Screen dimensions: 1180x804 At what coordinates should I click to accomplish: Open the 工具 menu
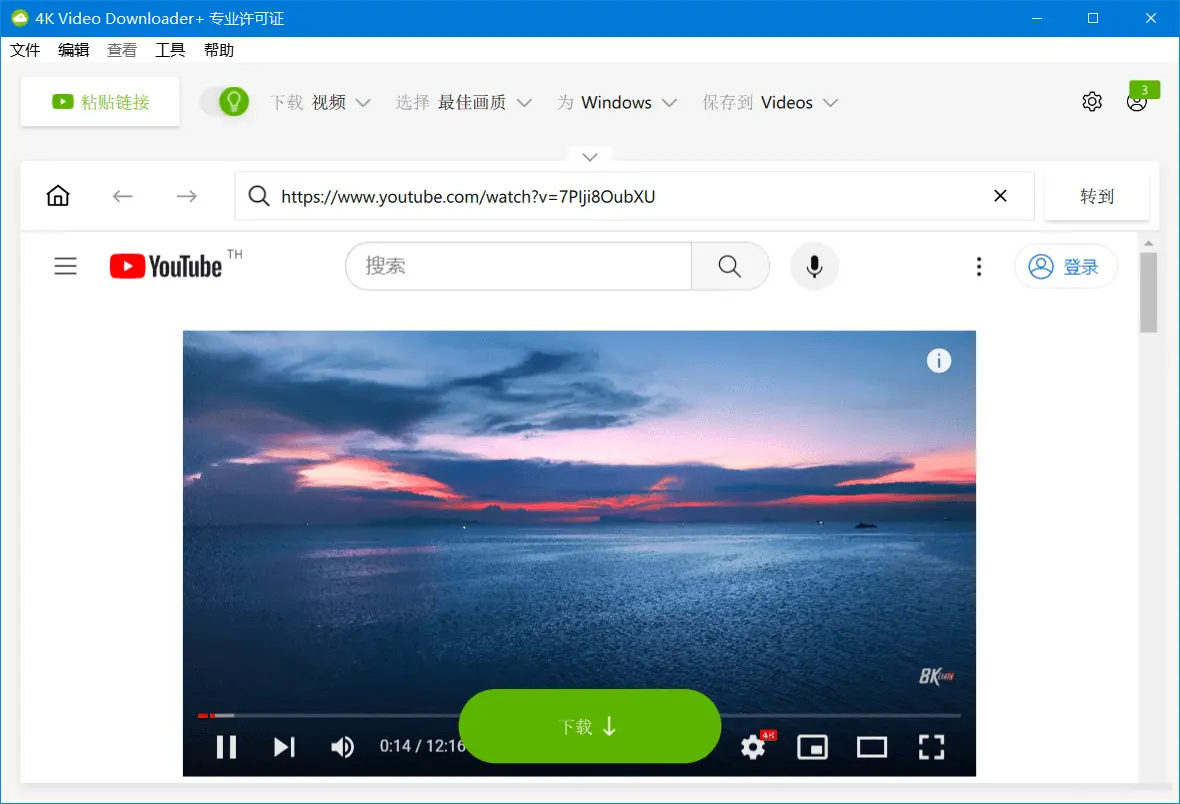point(169,49)
